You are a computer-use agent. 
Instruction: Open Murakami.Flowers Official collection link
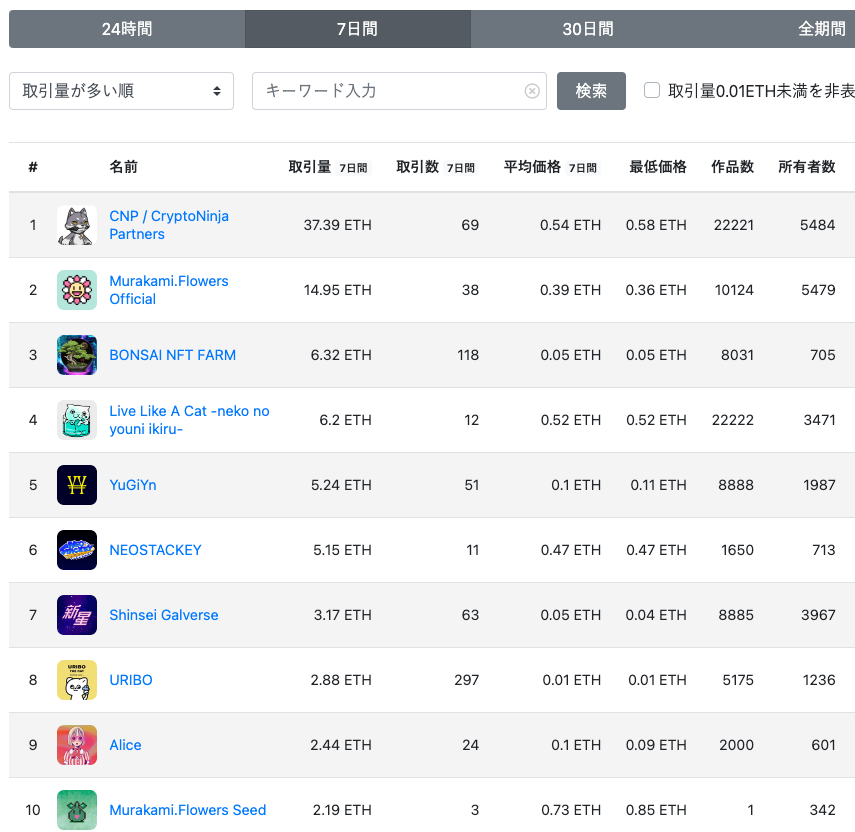[169, 290]
